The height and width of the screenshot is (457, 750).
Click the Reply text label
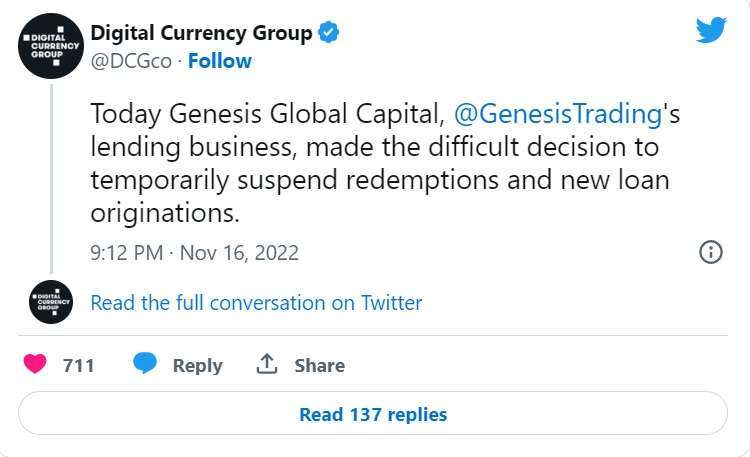[x=197, y=366]
